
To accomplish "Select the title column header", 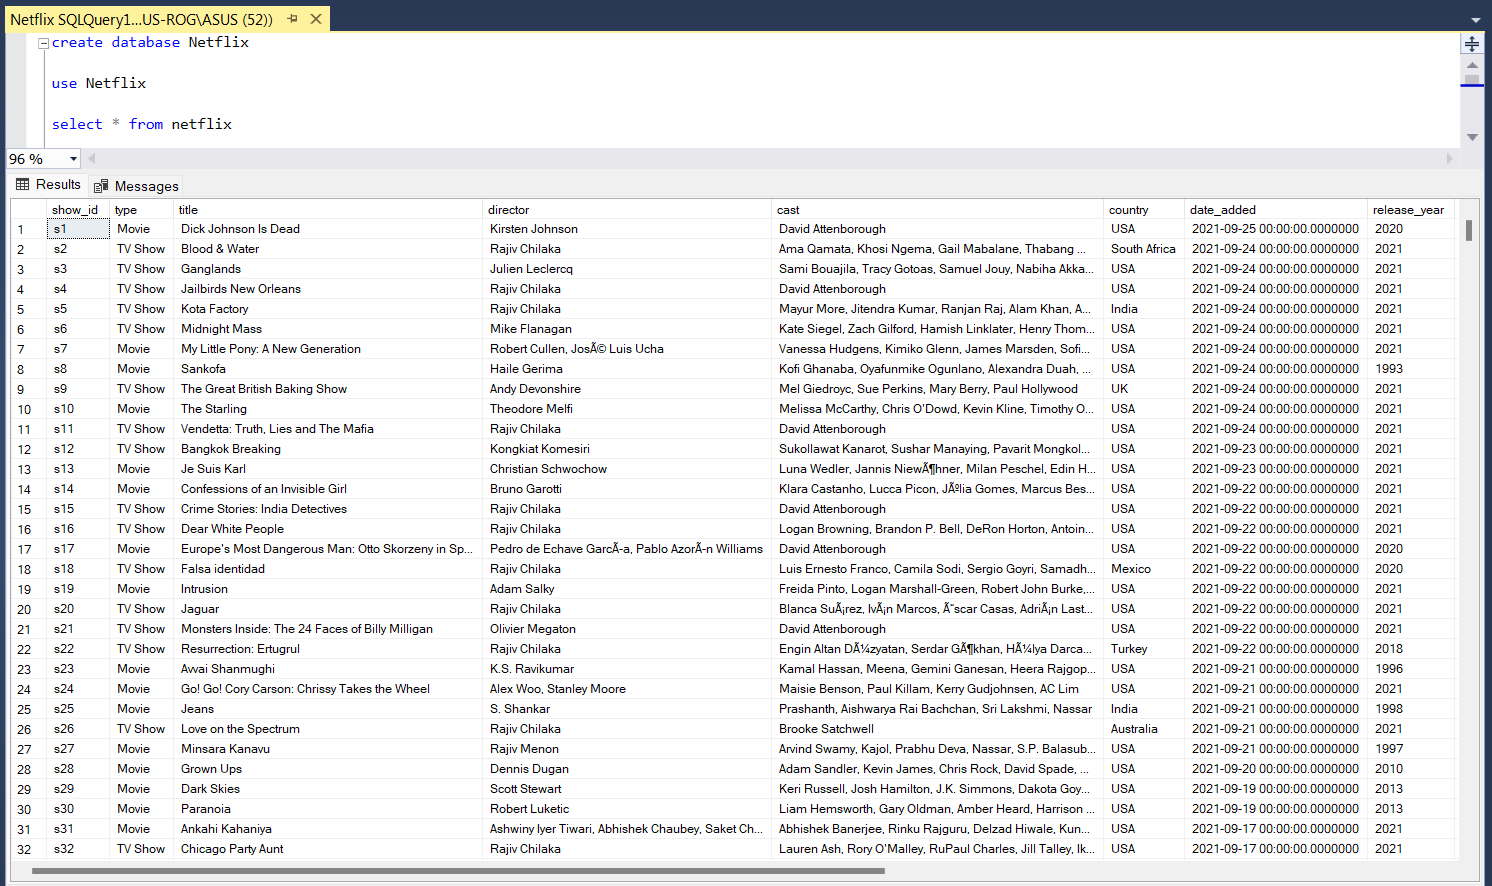I will 328,210.
